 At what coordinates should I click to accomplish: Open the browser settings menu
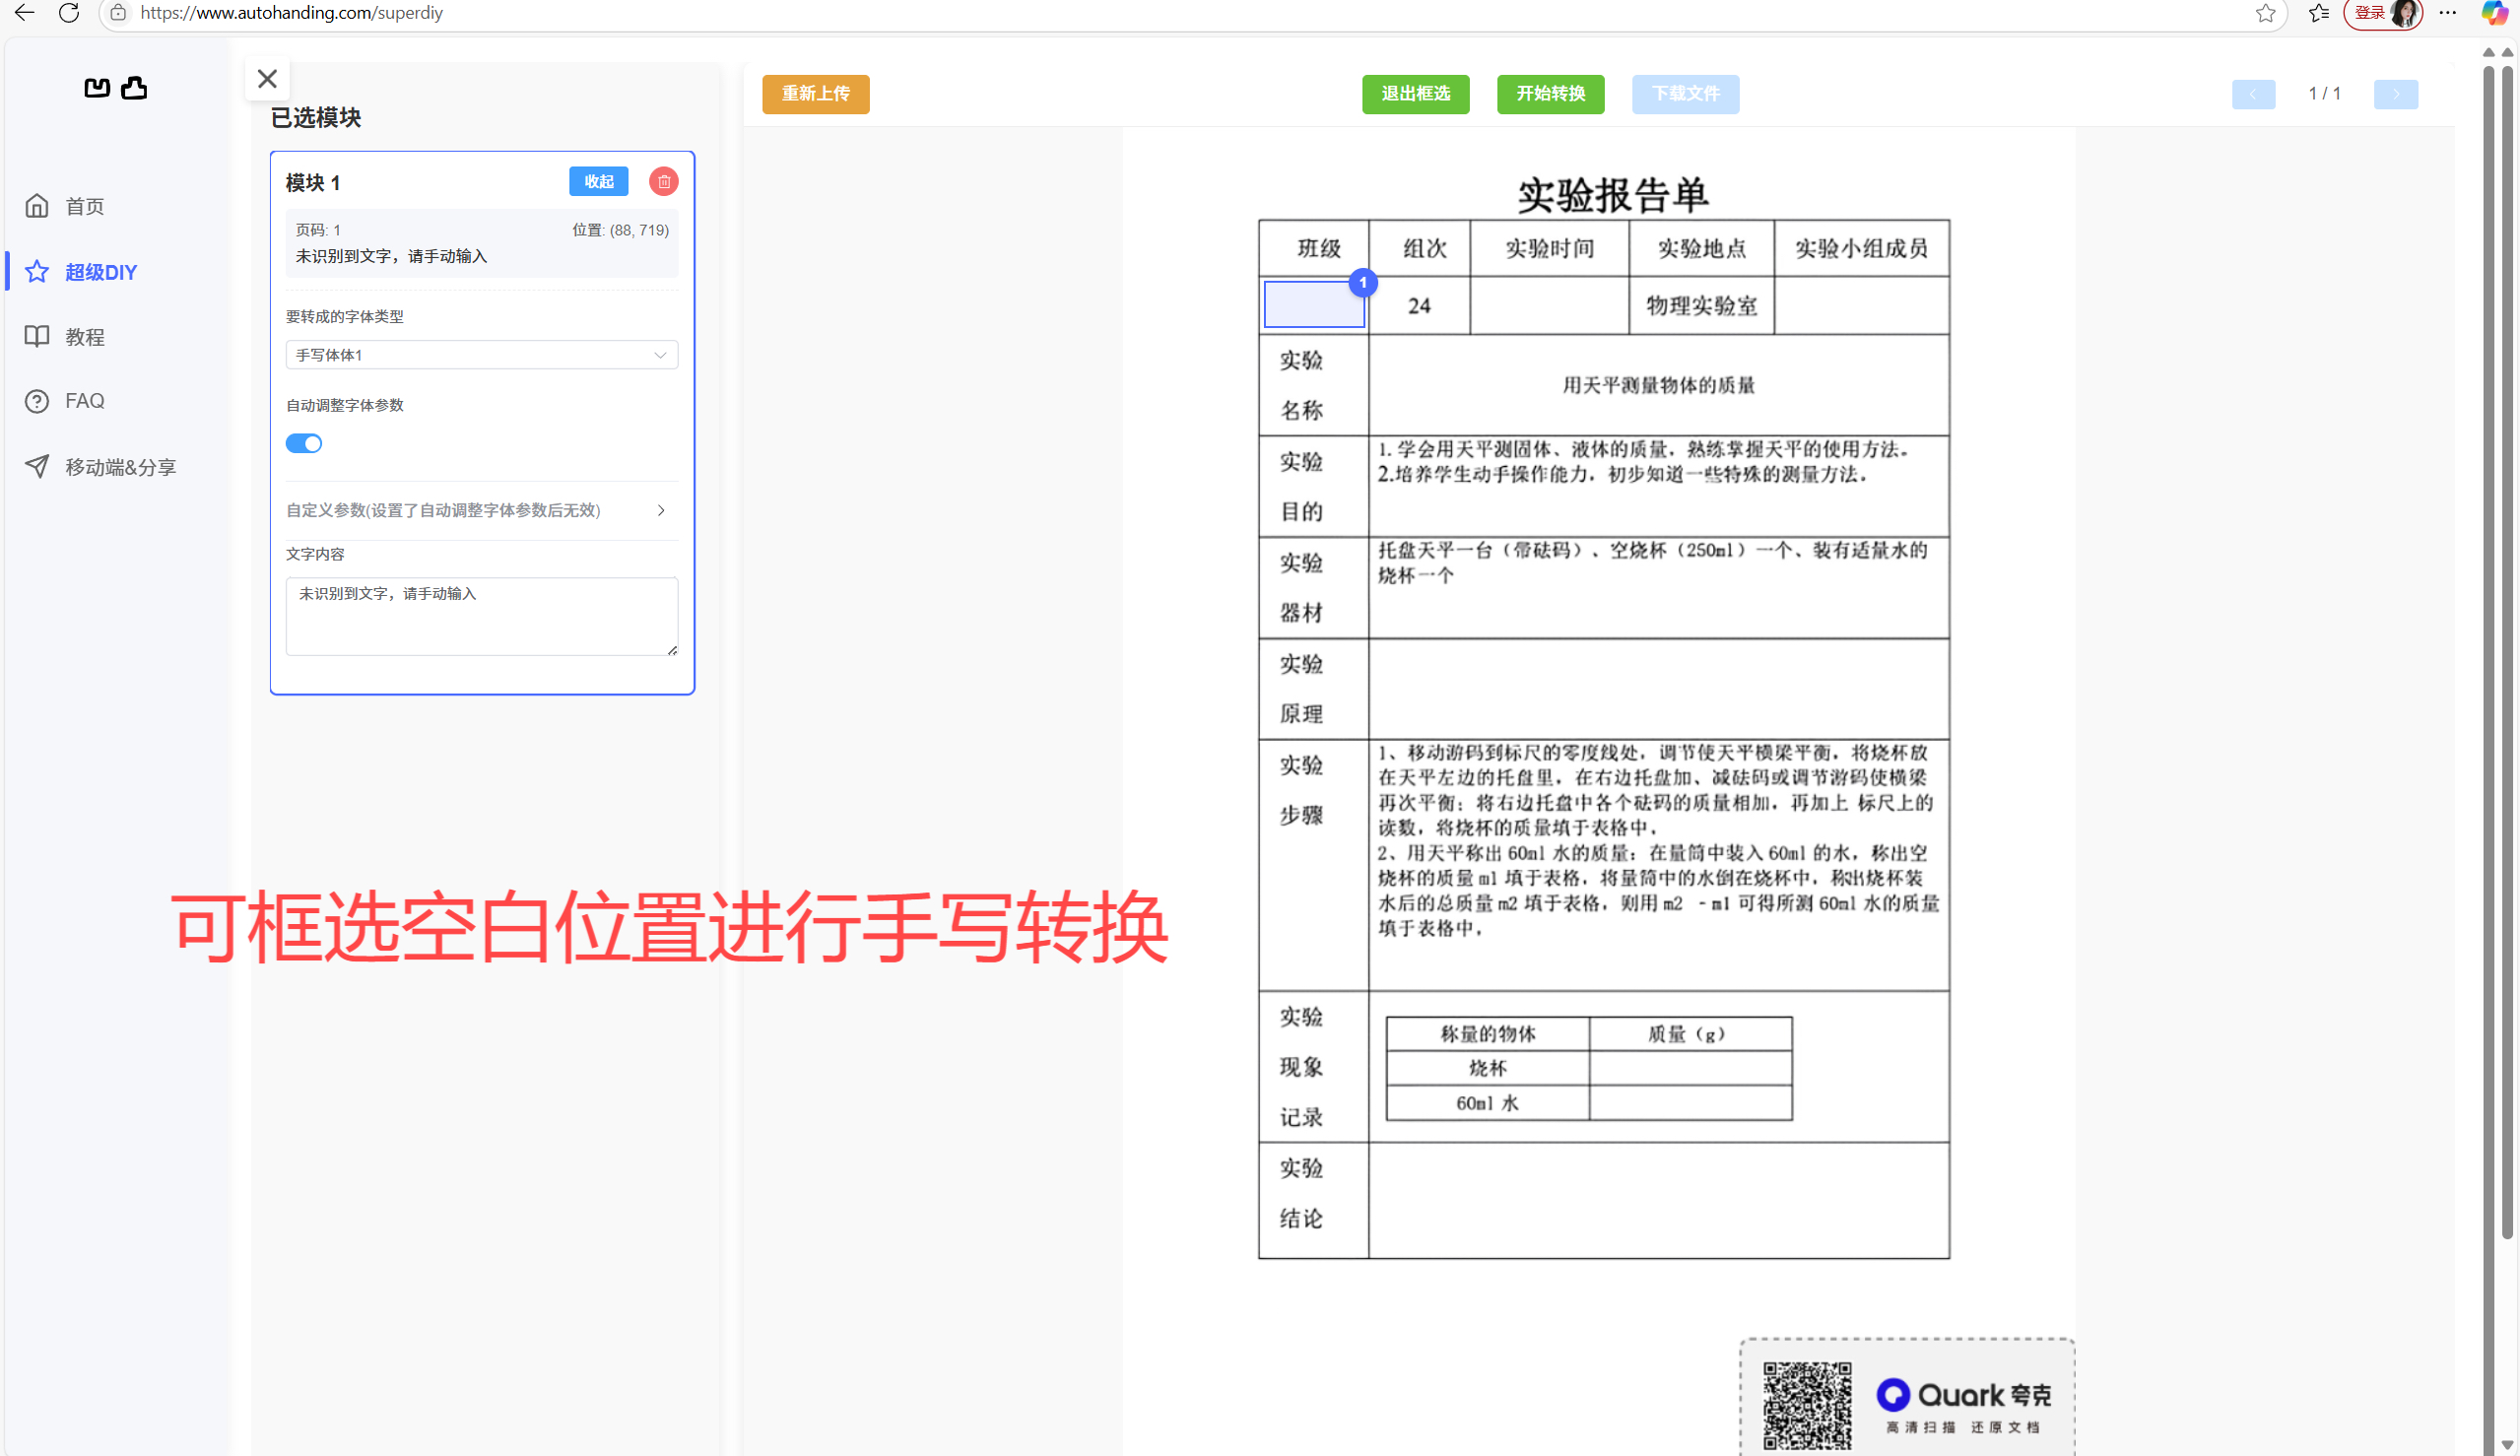click(2448, 13)
